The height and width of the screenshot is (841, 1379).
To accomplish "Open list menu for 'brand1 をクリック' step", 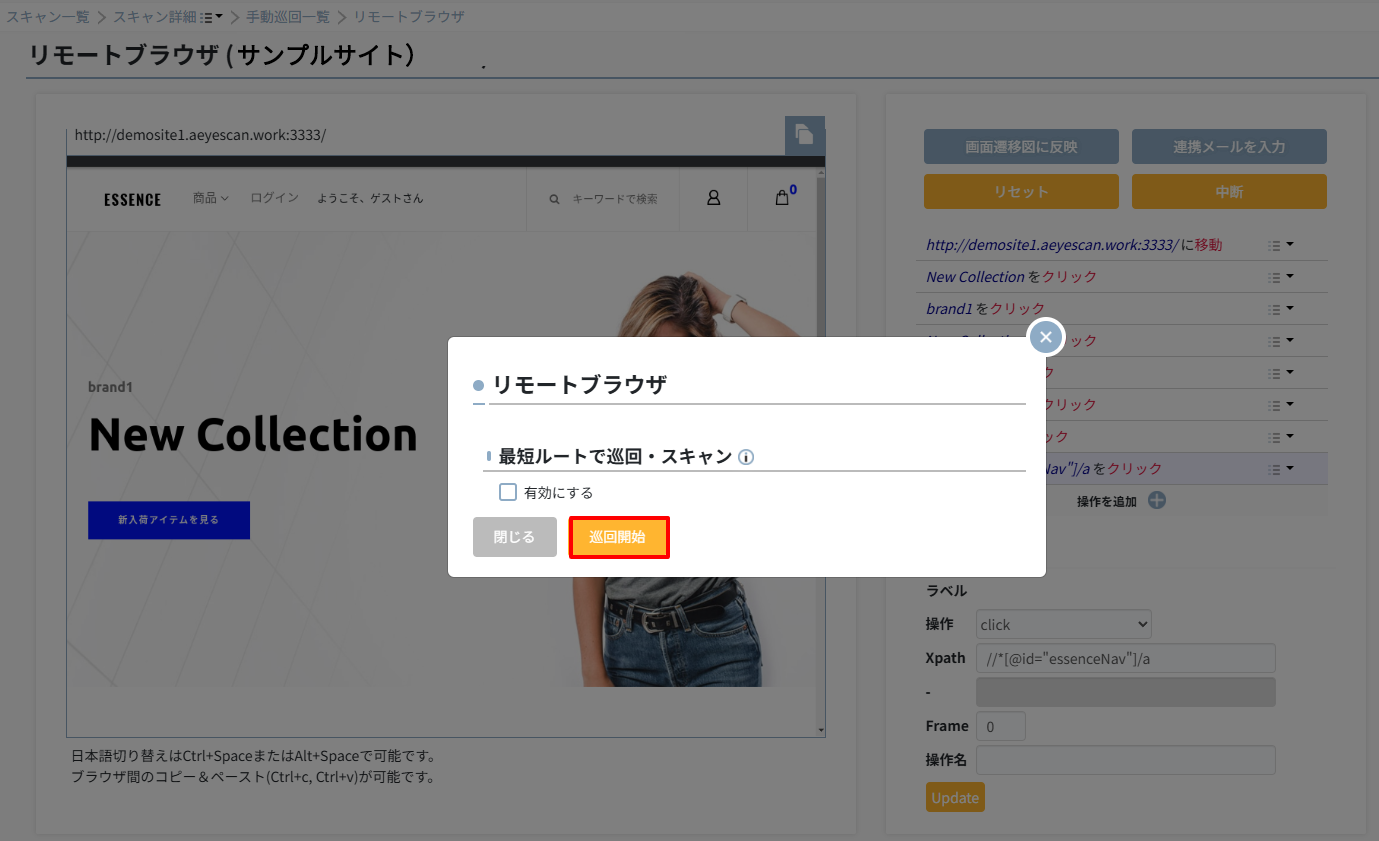I will 1280,309.
